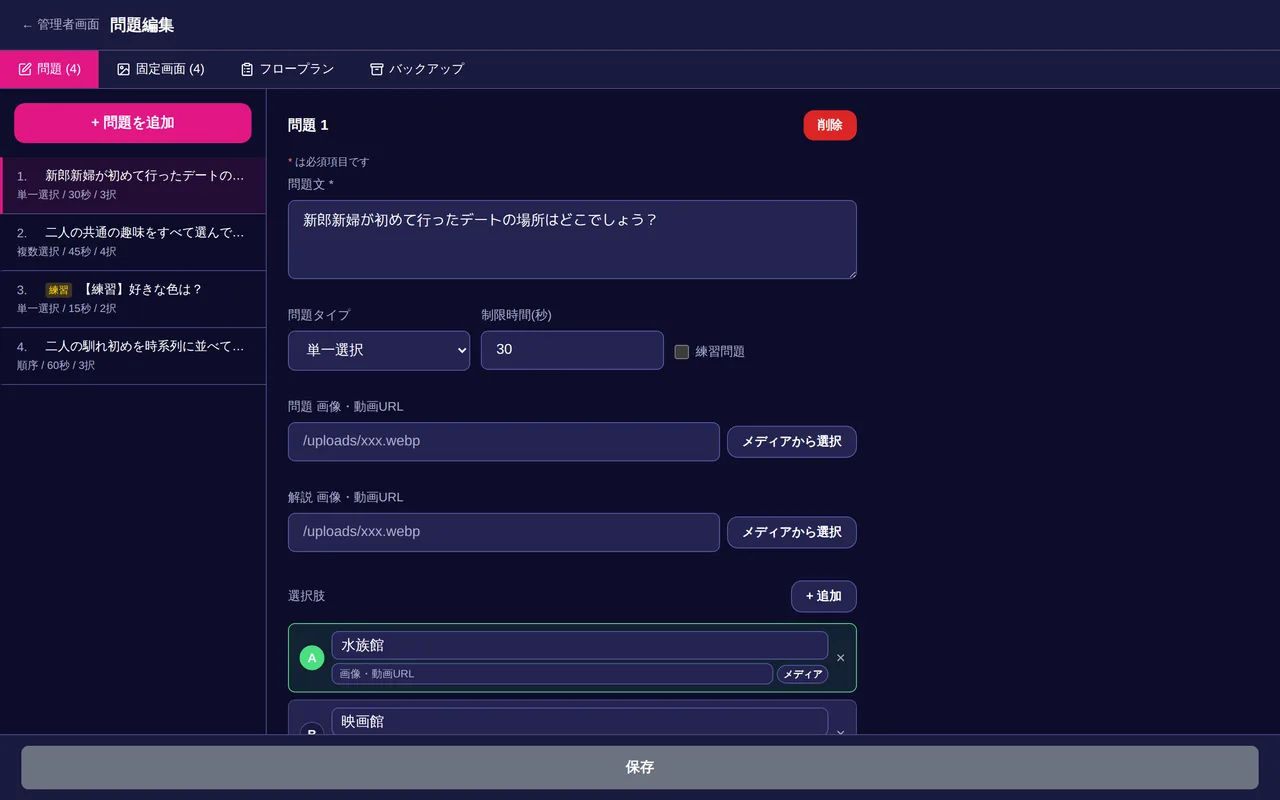Viewport: 1280px width, 800px height.
Task: Click the clipboard icon on フロープラン tab
Action: point(247,69)
